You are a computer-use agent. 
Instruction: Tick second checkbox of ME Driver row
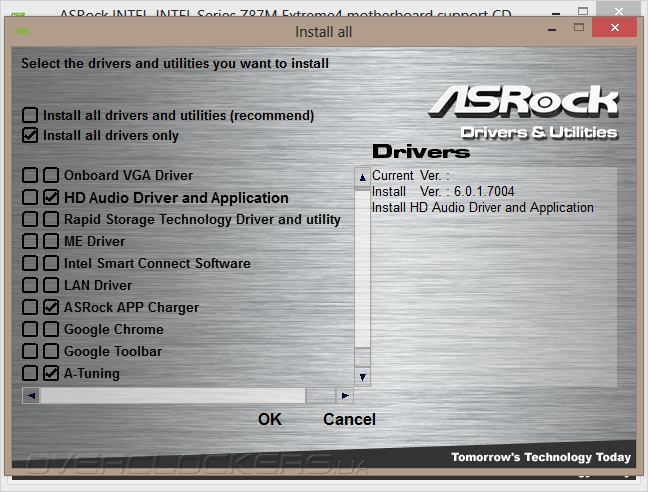tap(51, 241)
